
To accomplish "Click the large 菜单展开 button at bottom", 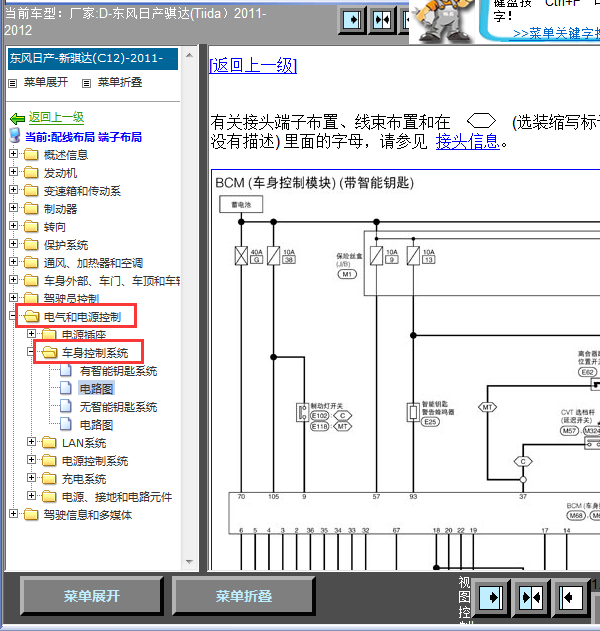I will (92, 596).
